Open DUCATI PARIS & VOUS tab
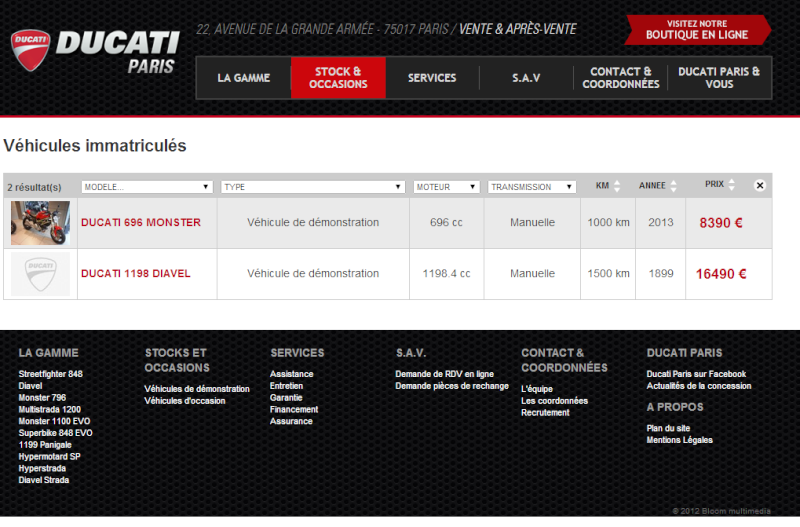Image resolution: width=800 pixels, height=527 pixels. [719, 78]
